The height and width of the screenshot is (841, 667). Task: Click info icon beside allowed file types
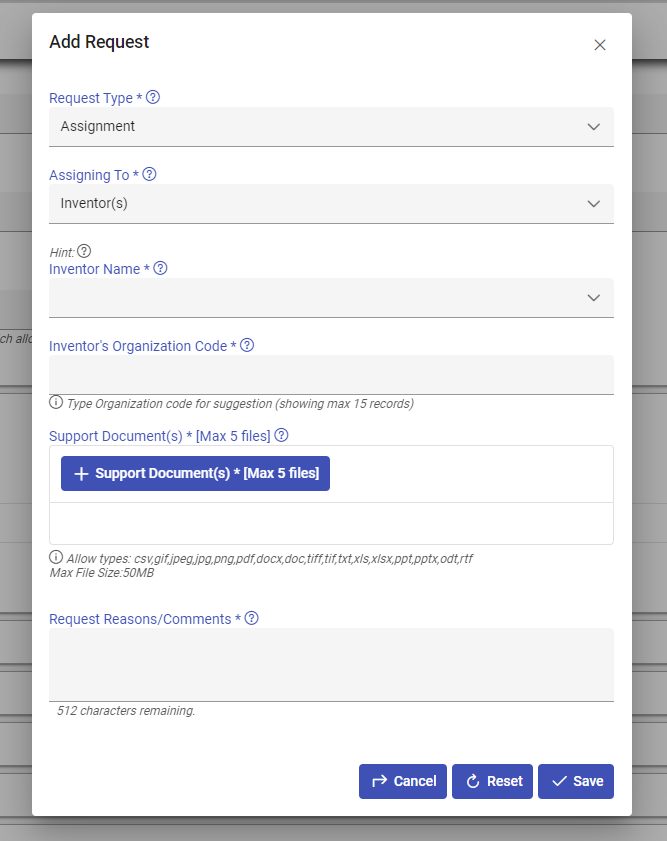click(x=56, y=557)
